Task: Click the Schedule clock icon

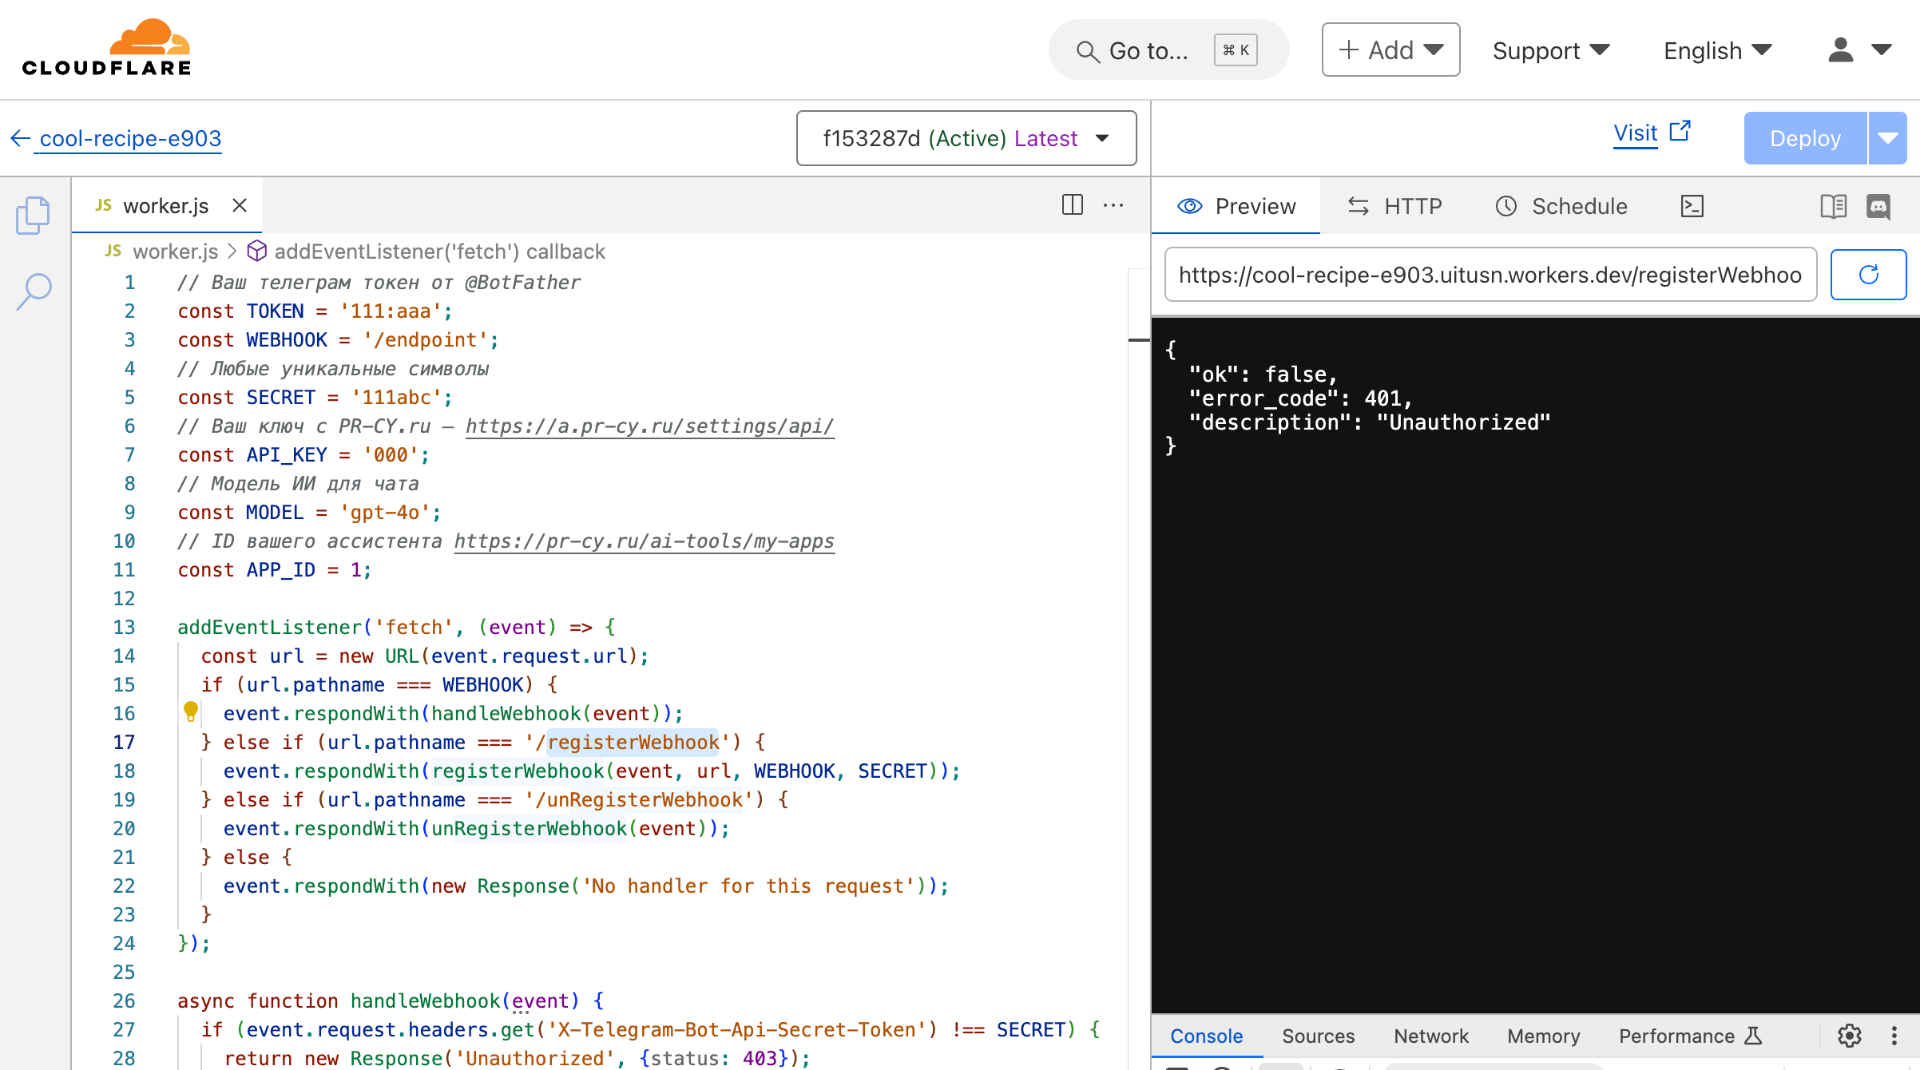Action: tap(1506, 206)
